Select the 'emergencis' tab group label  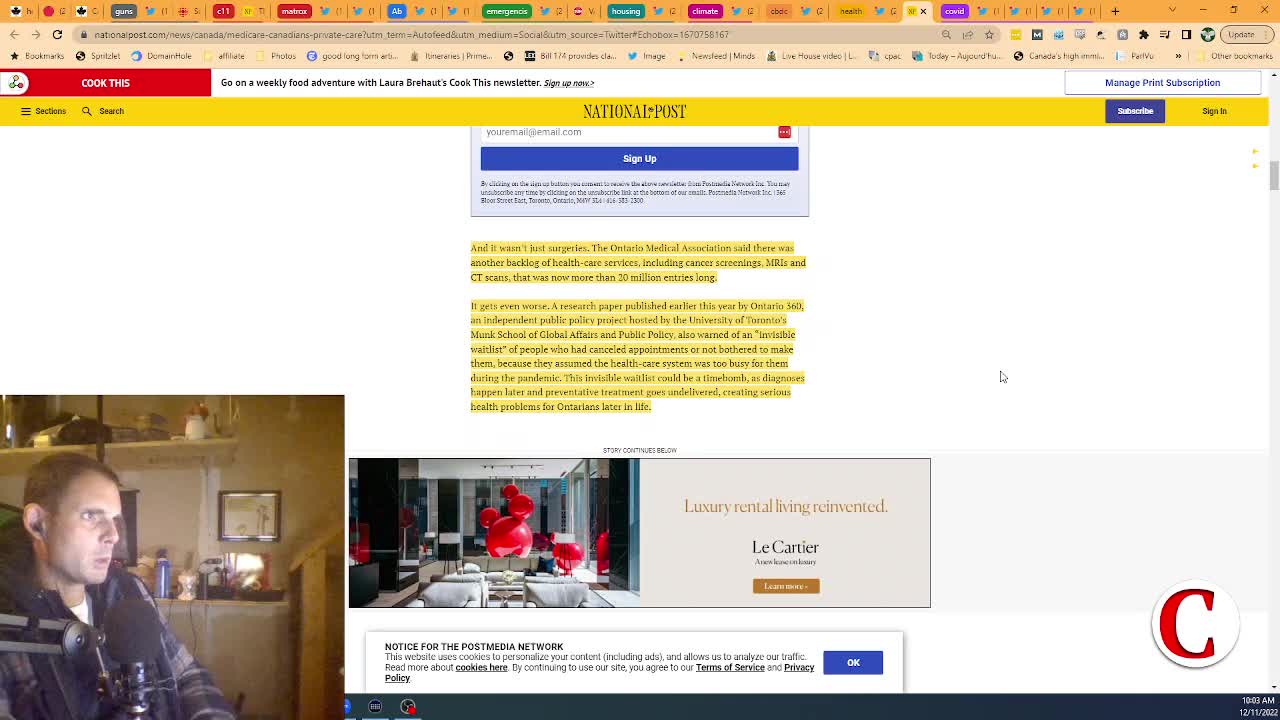coord(506,11)
